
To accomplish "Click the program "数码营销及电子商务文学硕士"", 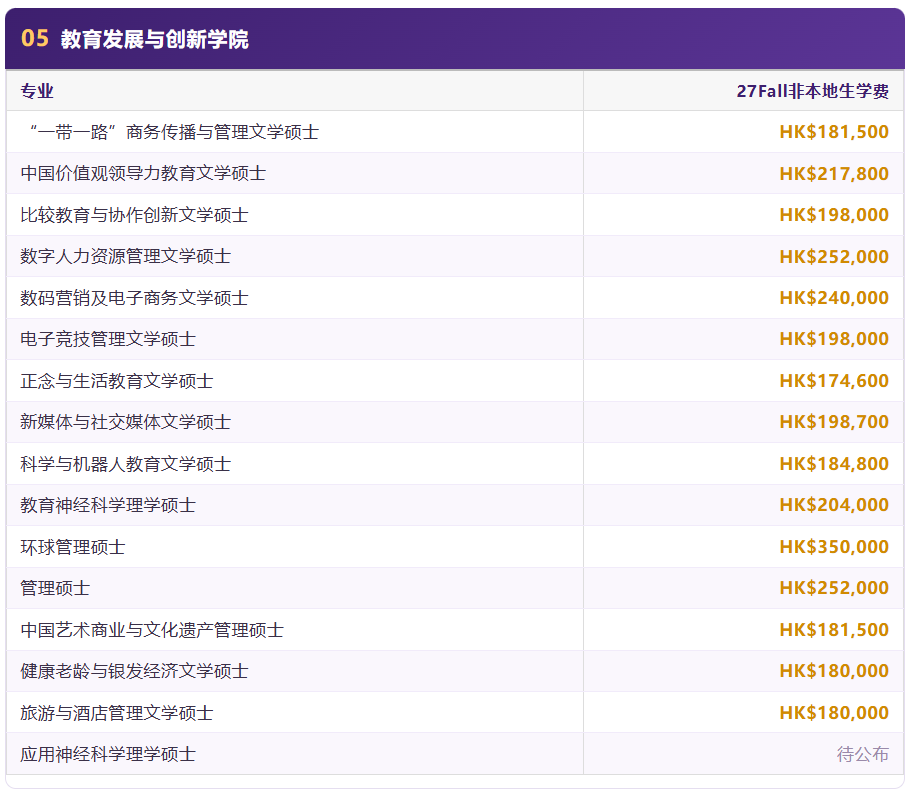I will [134, 298].
